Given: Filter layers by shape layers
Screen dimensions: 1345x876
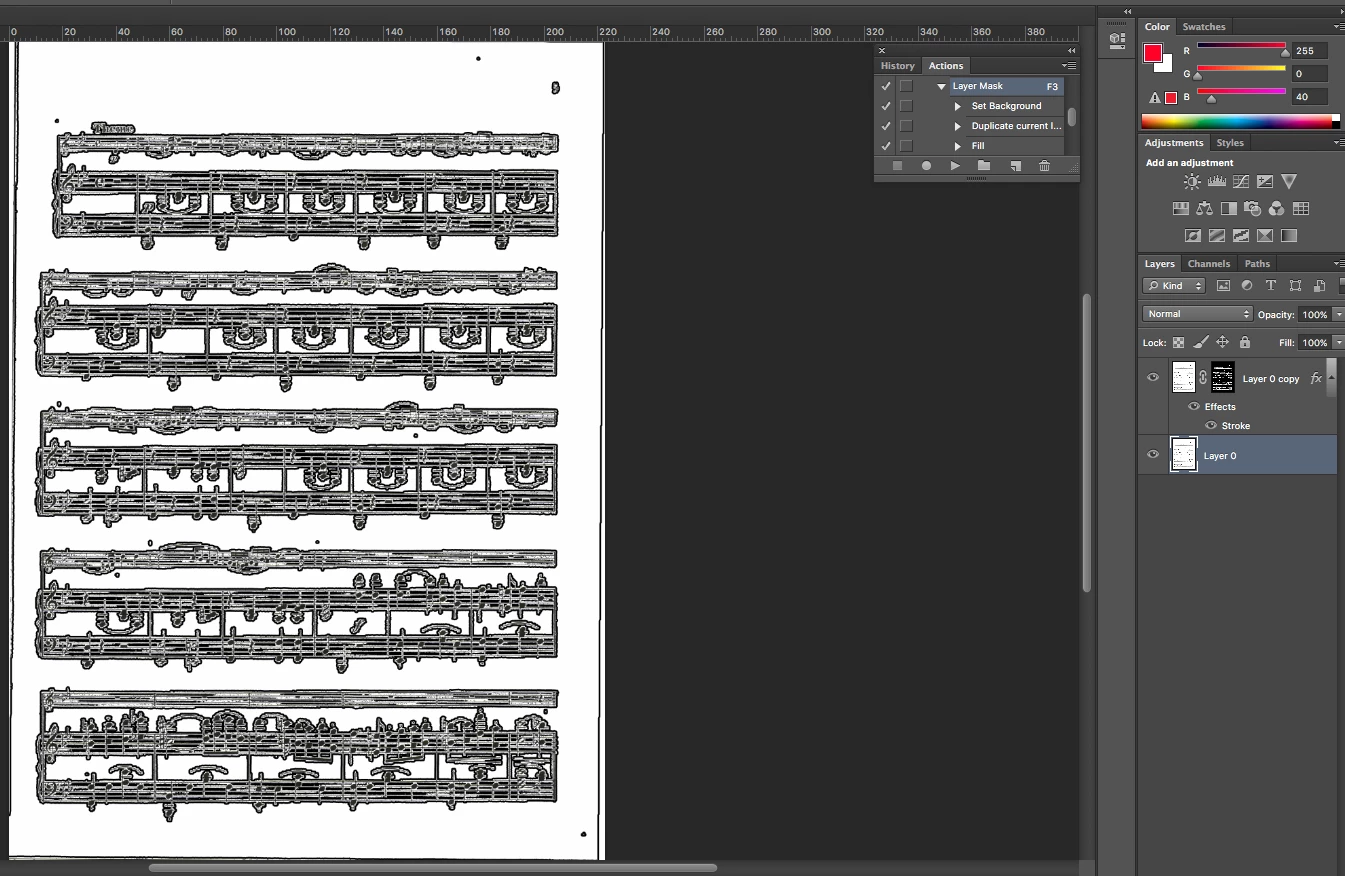Looking at the screenshot, I should (x=1296, y=286).
